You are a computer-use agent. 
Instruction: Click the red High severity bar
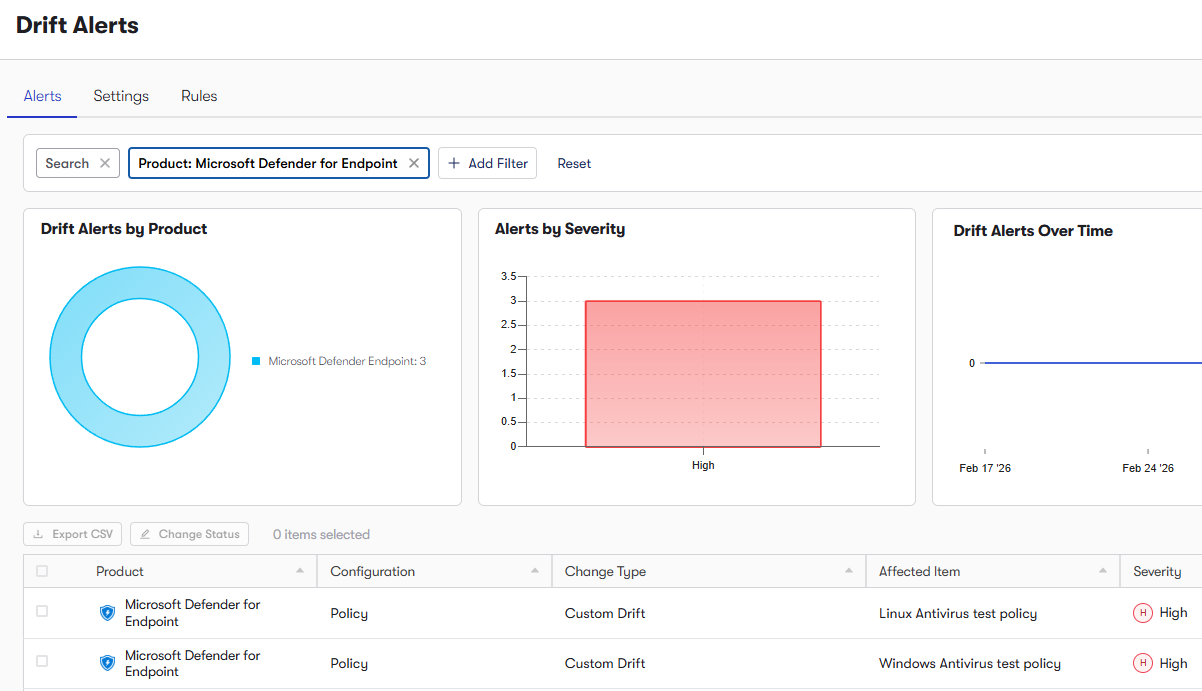point(703,373)
